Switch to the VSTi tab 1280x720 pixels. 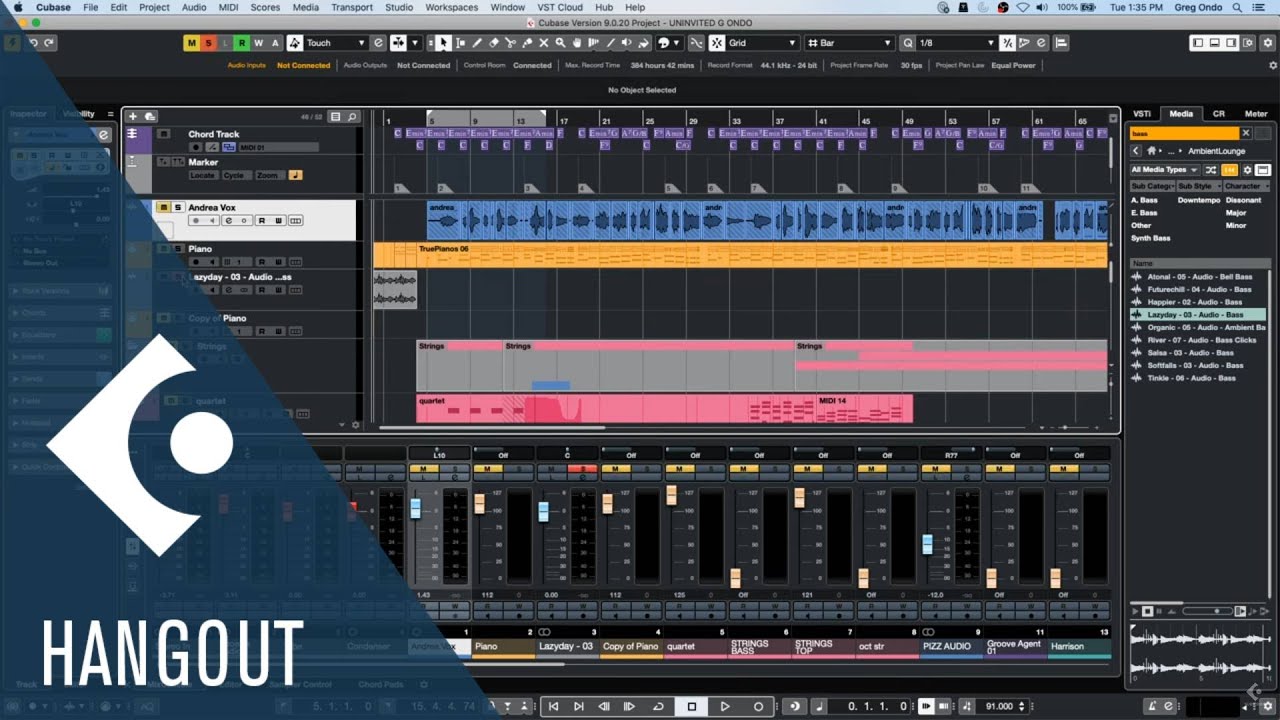pos(1142,114)
